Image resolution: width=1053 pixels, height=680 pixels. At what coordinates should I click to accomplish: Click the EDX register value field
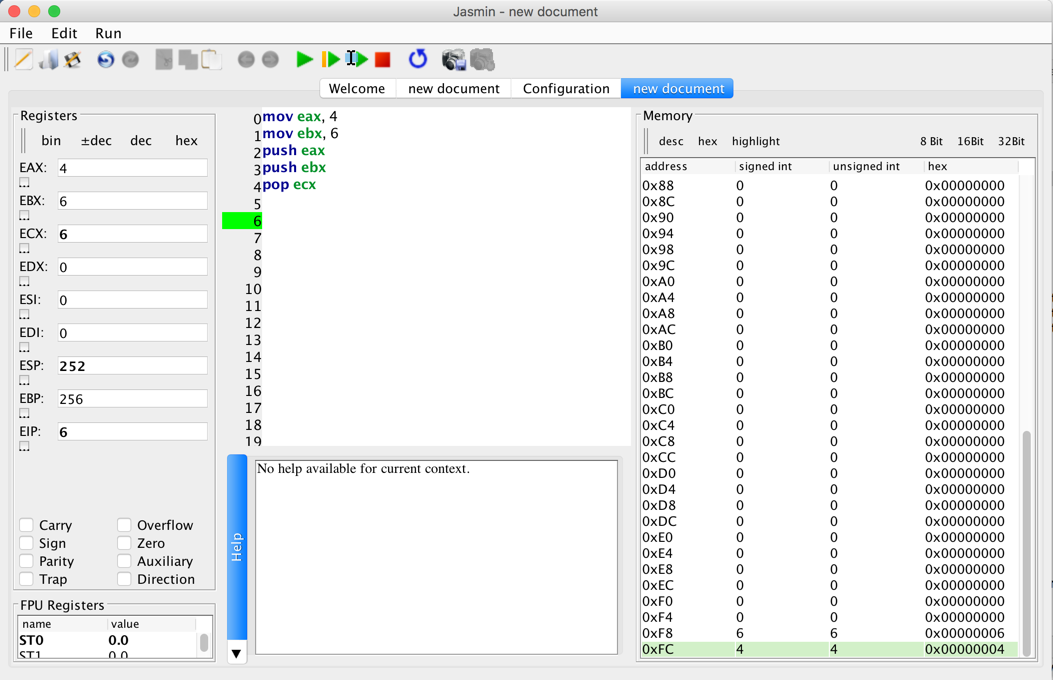tap(132, 267)
